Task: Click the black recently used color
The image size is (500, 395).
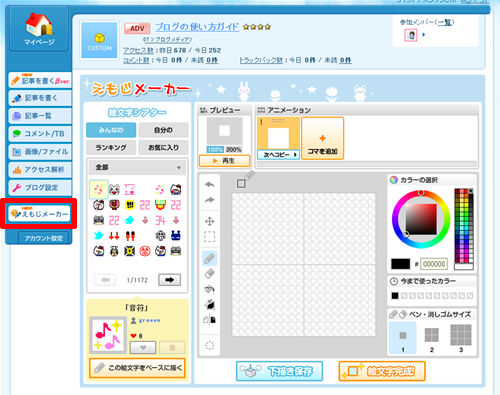Action: tap(395, 296)
